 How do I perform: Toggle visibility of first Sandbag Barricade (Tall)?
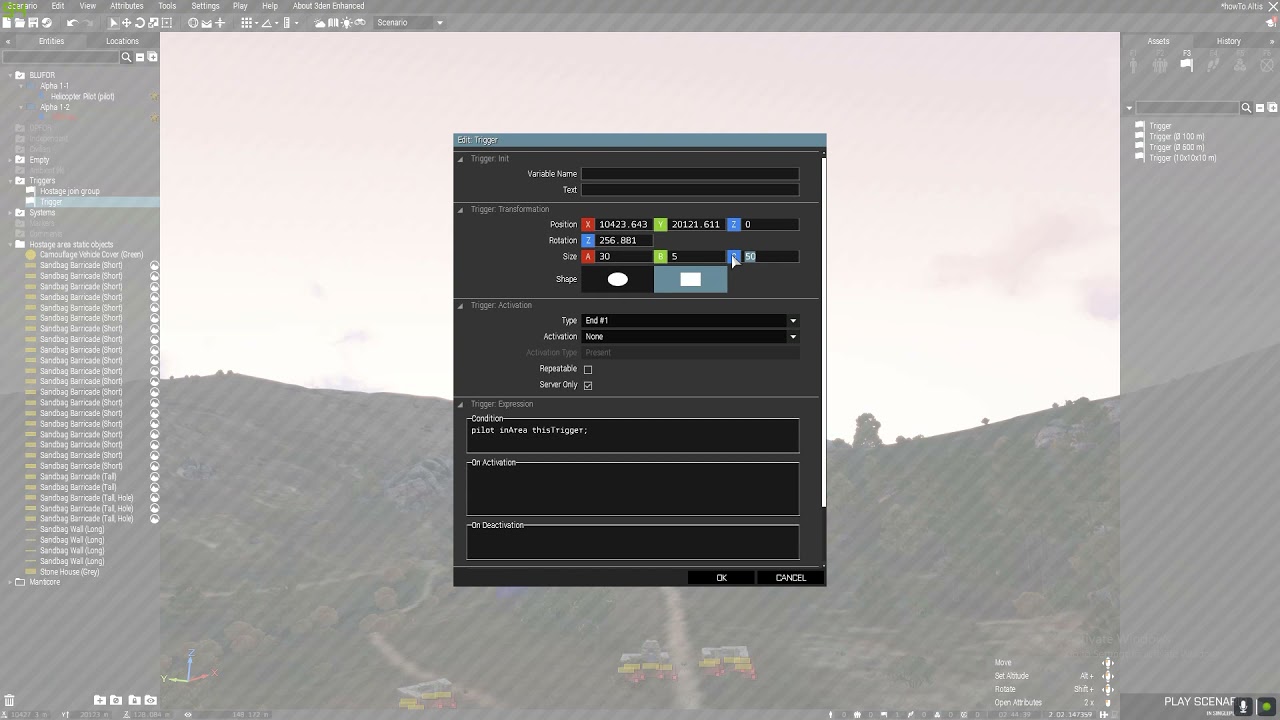(155, 477)
